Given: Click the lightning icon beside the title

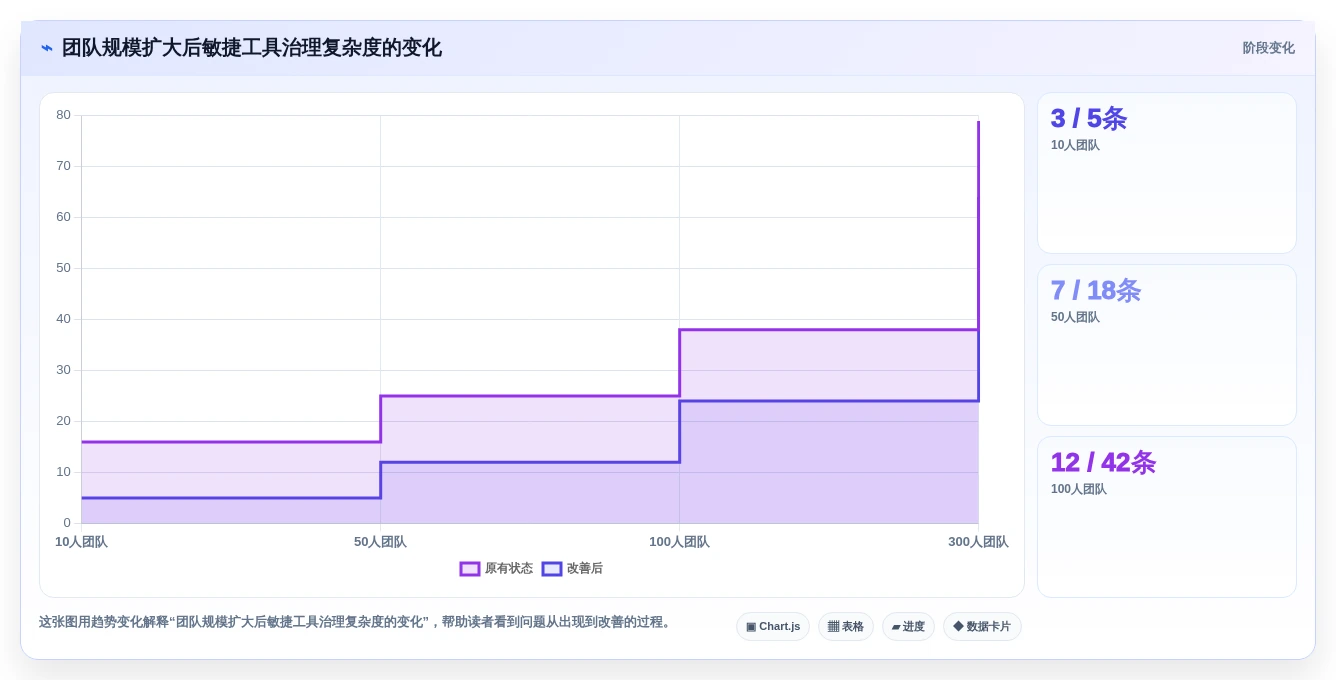Looking at the screenshot, I should (47, 48).
